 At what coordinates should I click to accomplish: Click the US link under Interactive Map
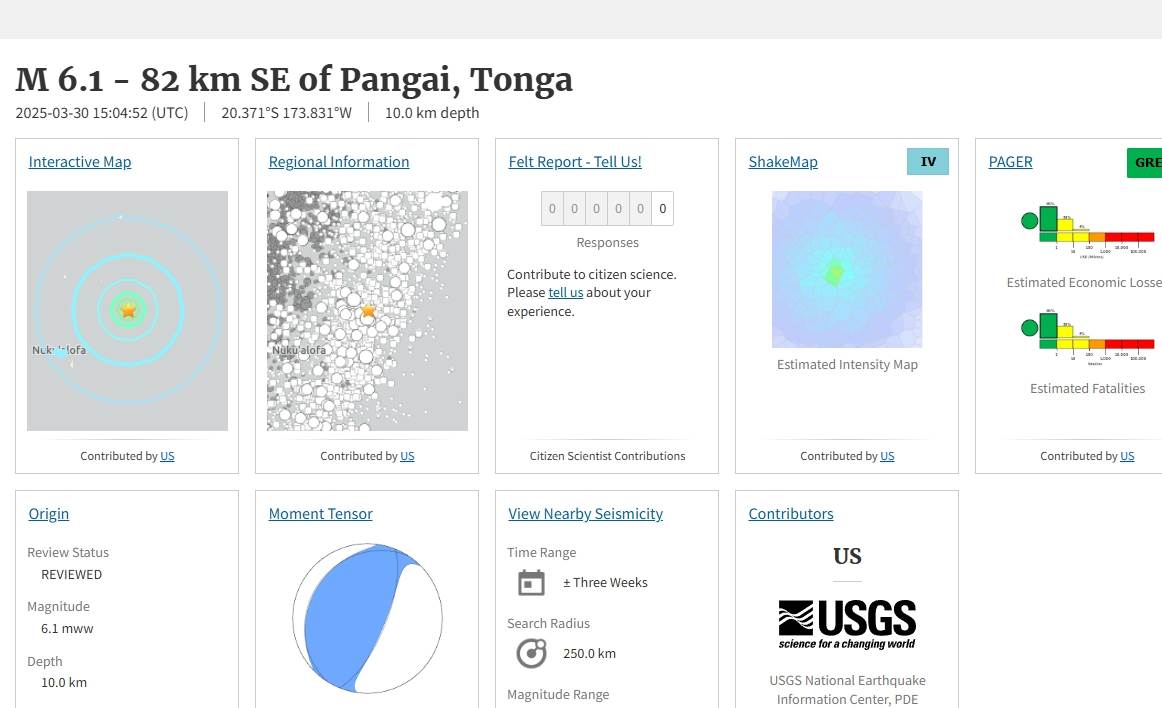[167, 456]
